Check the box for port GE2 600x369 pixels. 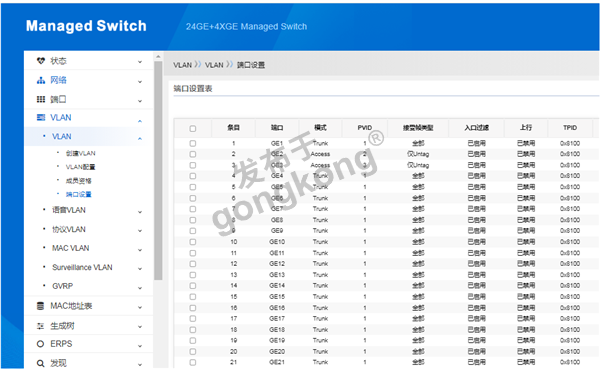[x=192, y=154]
